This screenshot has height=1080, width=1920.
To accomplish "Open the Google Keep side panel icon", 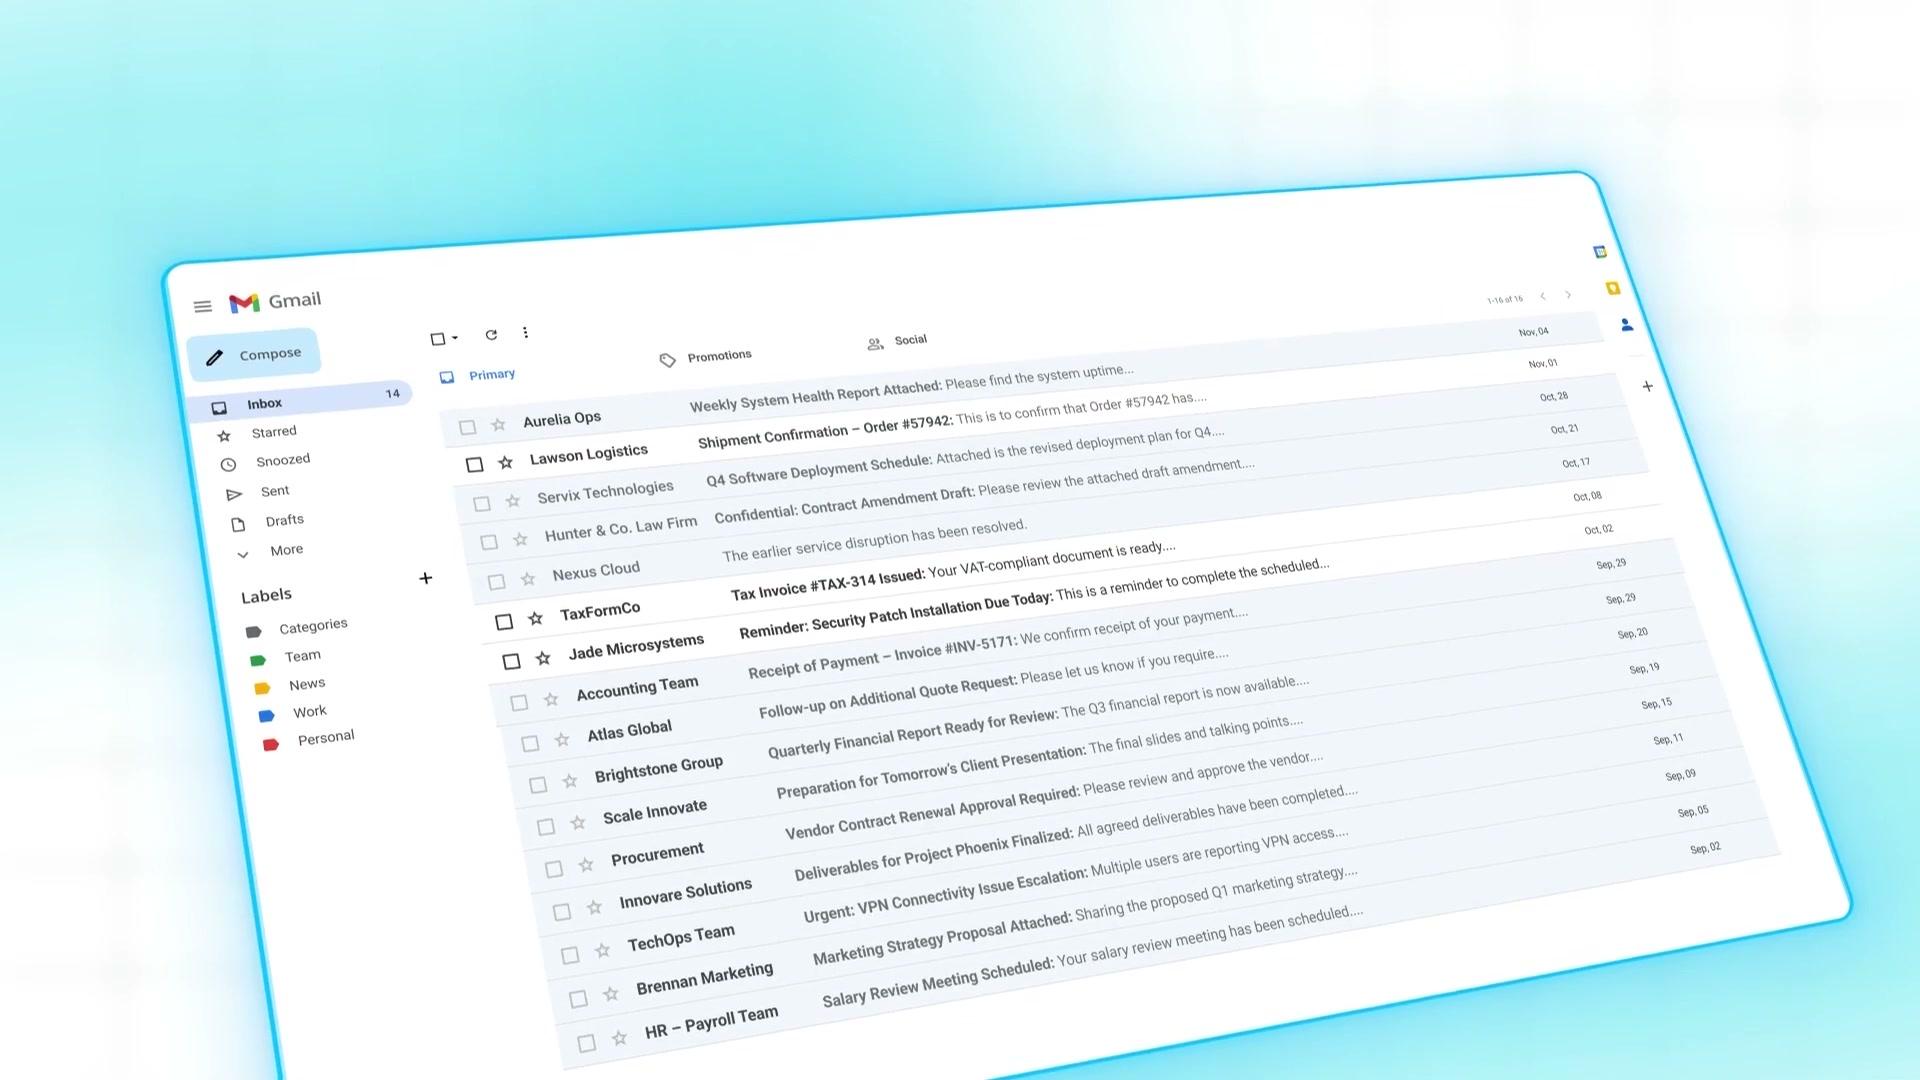I will 1613,288.
